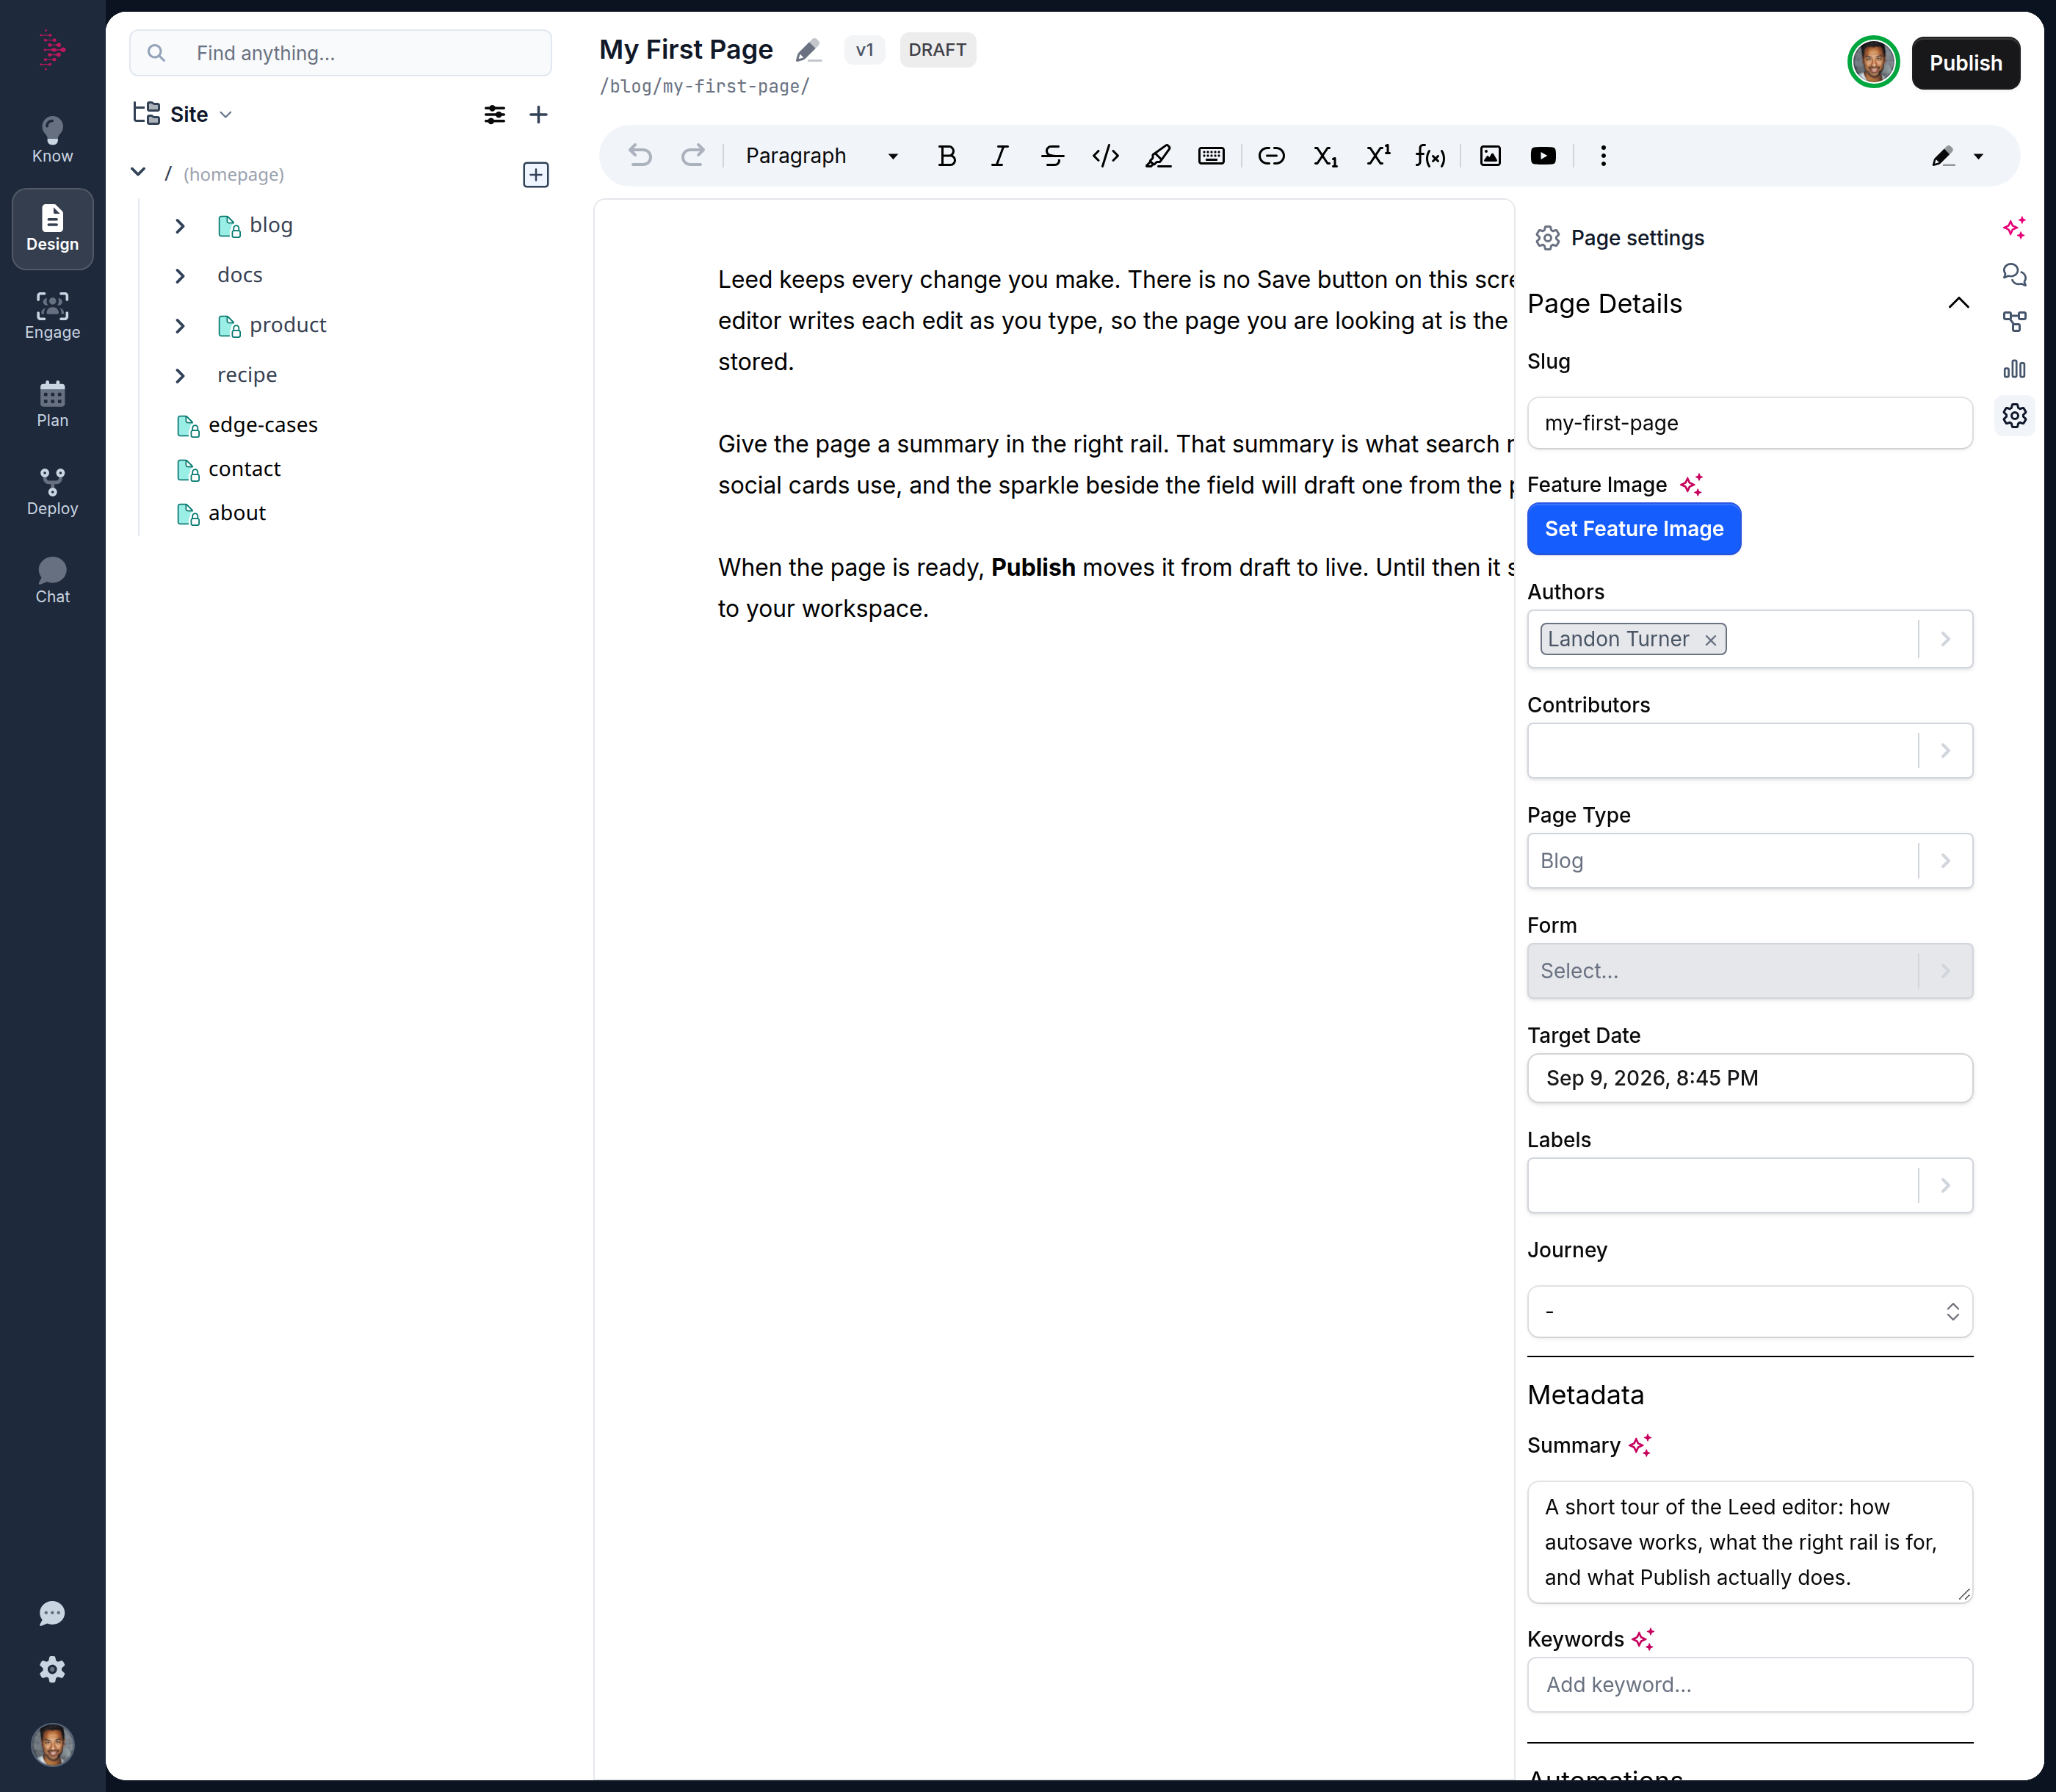
Task: Open the Authors dropdown
Action: (x=1945, y=639)
